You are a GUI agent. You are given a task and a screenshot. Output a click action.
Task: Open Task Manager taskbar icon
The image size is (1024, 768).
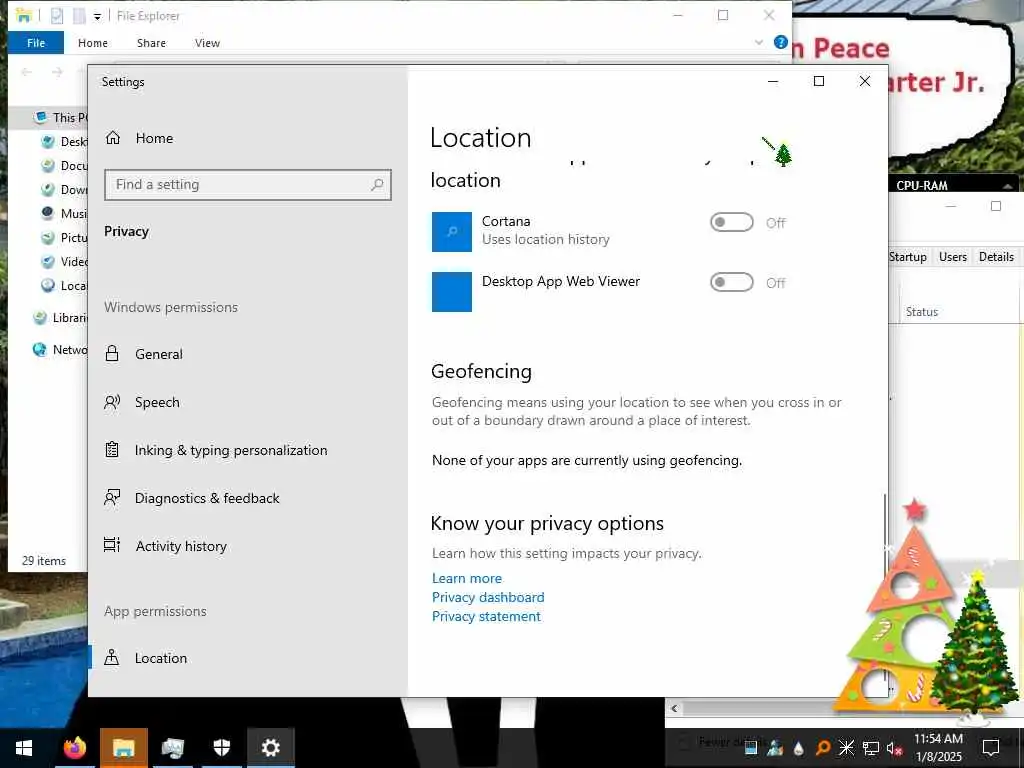click(172, 748)
